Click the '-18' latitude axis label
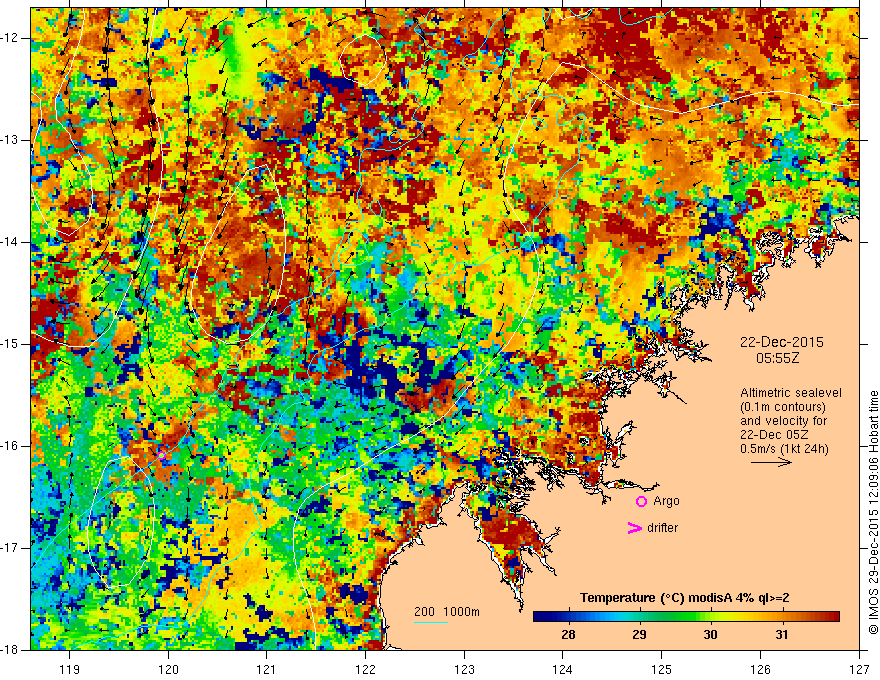Viewport: 880px width, 680px height. pyautogui.click(x=10, y=650)
